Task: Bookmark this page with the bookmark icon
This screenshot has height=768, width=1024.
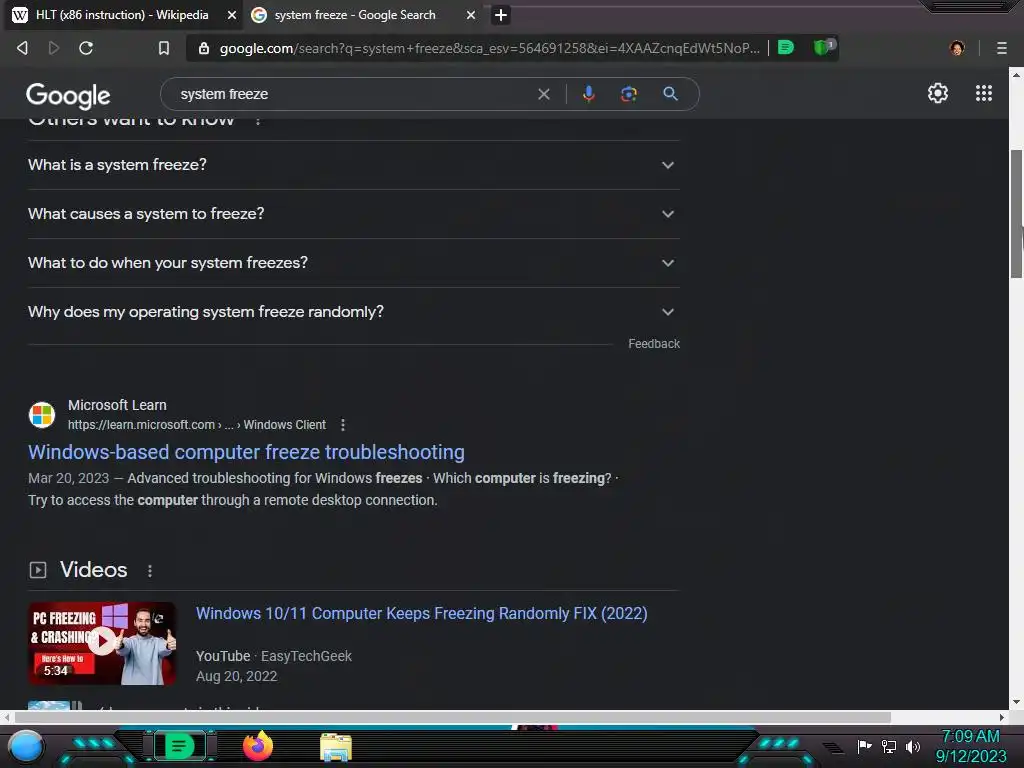Action: pos(164,48)
